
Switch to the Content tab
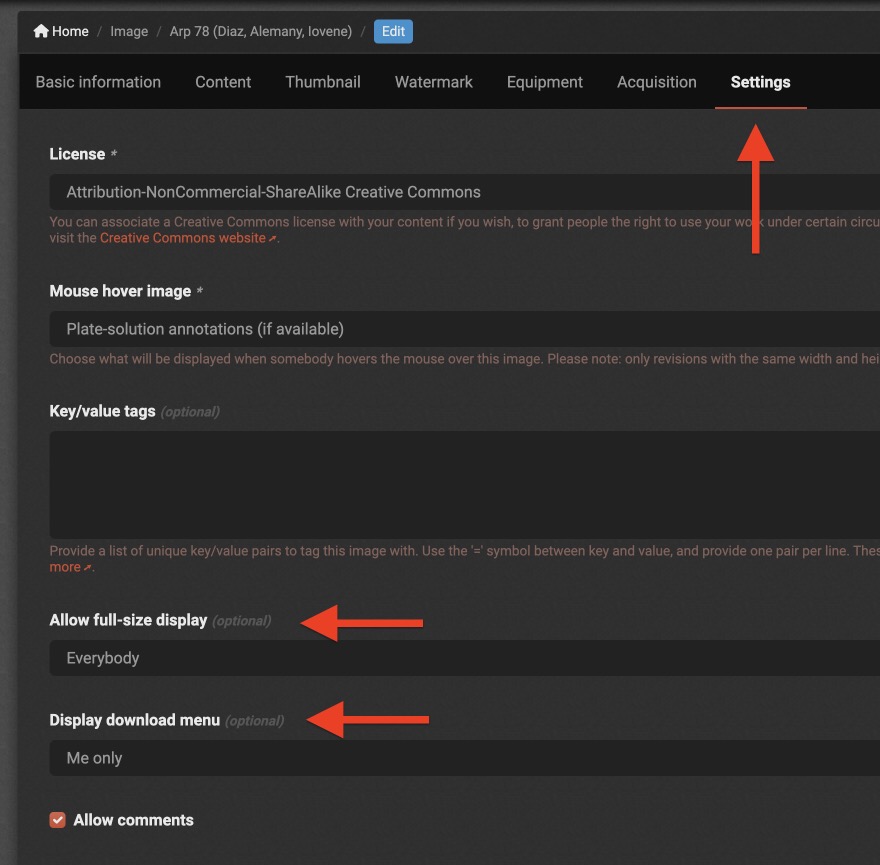coord(223,82)
